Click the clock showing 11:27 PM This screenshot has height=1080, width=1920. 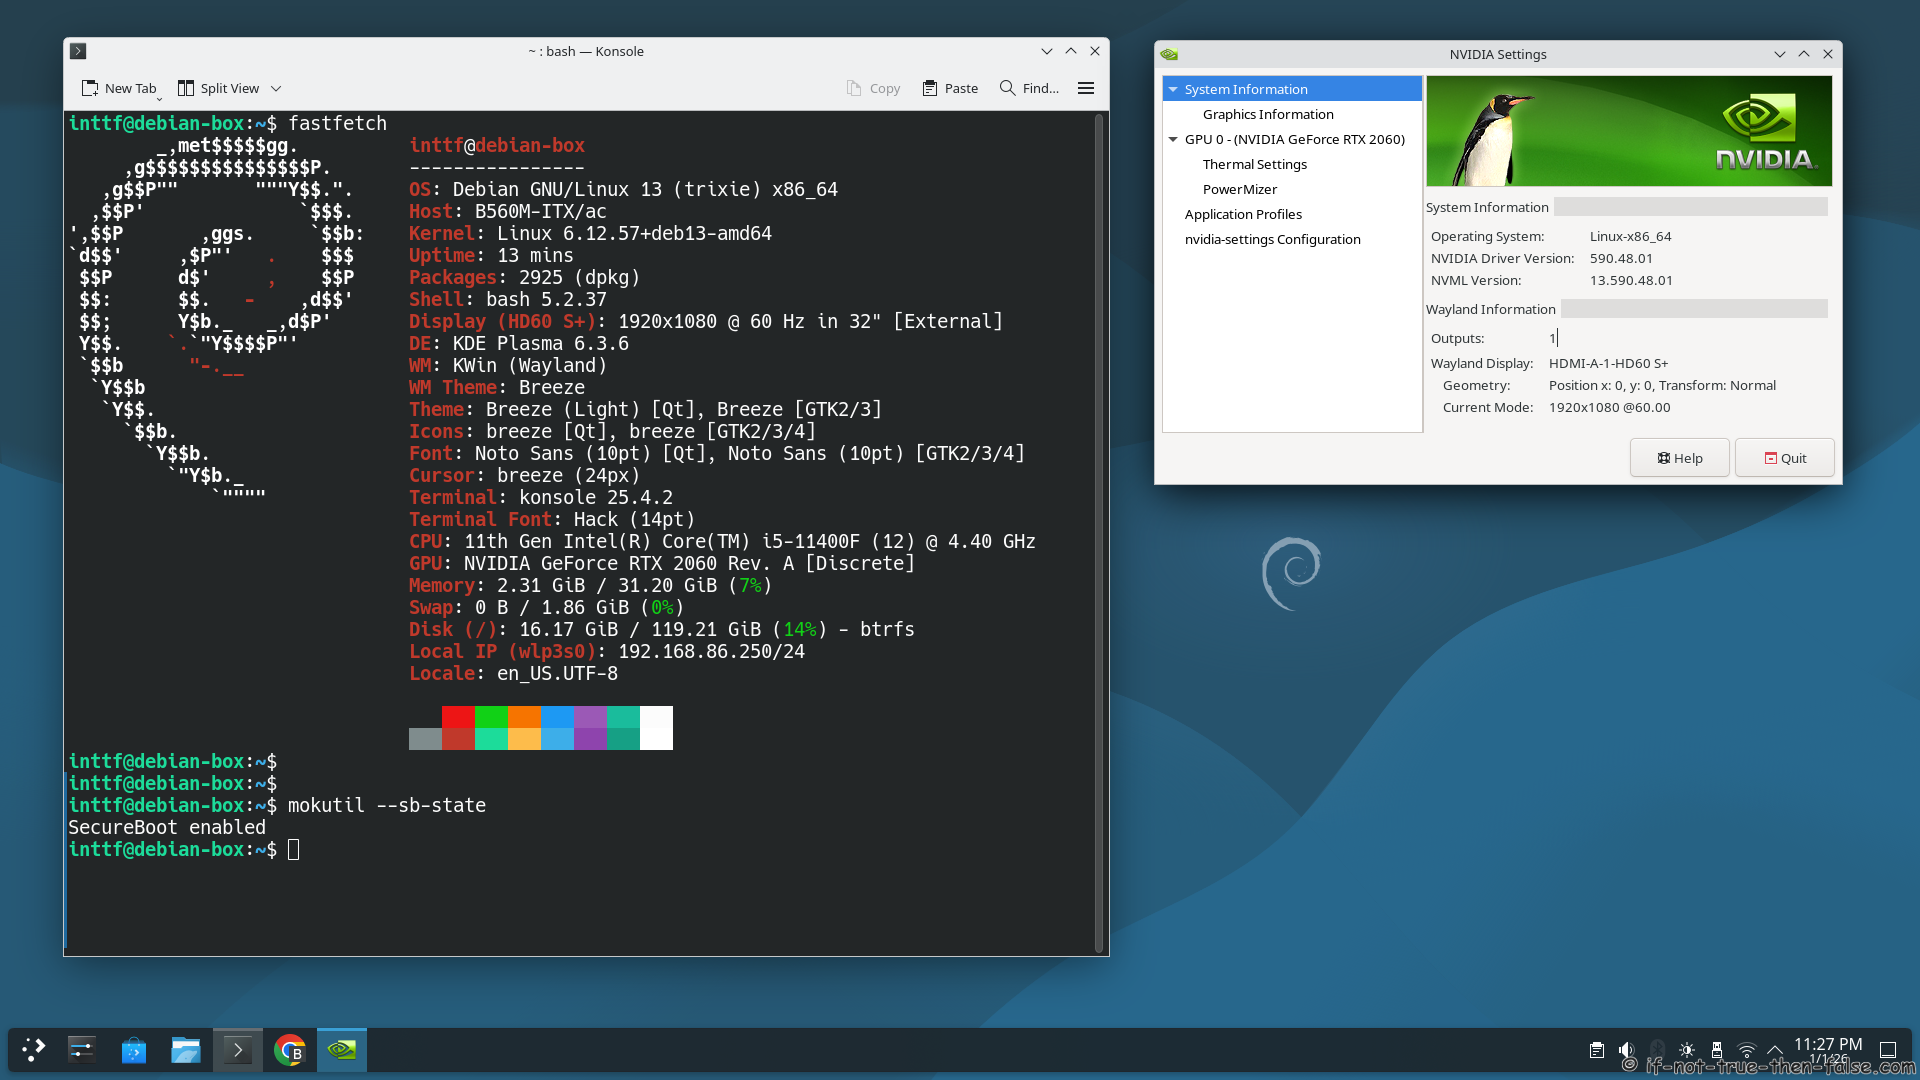(x=1828, y=1044)
